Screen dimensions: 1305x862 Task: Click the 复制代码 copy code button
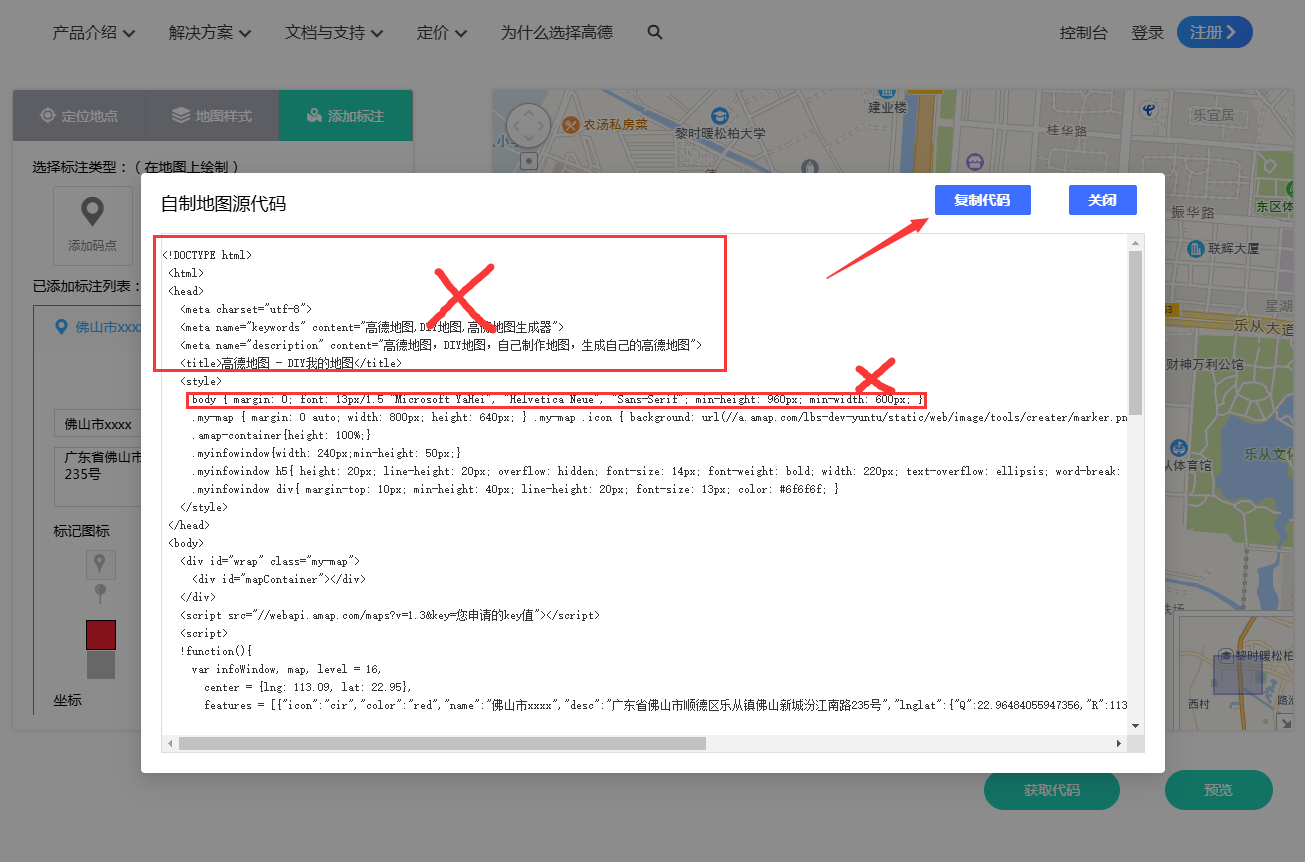(982, 200)
